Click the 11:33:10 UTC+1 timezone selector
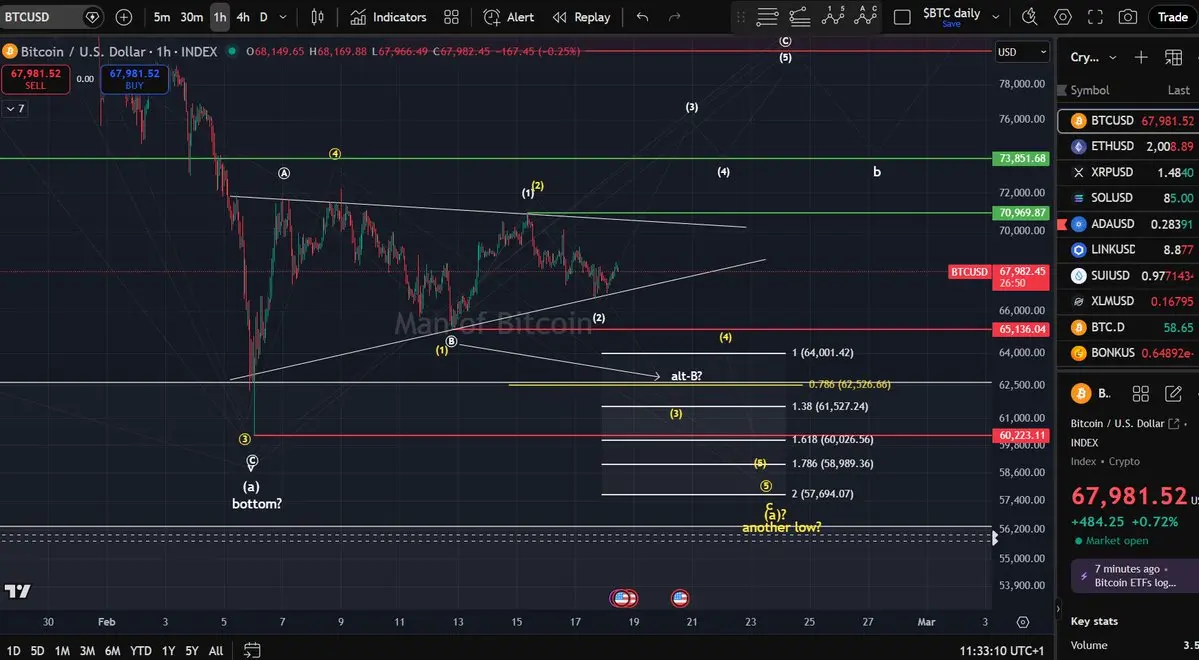Image resolution: width=1199 pixels, height=660 pixels. [1002, 651]
